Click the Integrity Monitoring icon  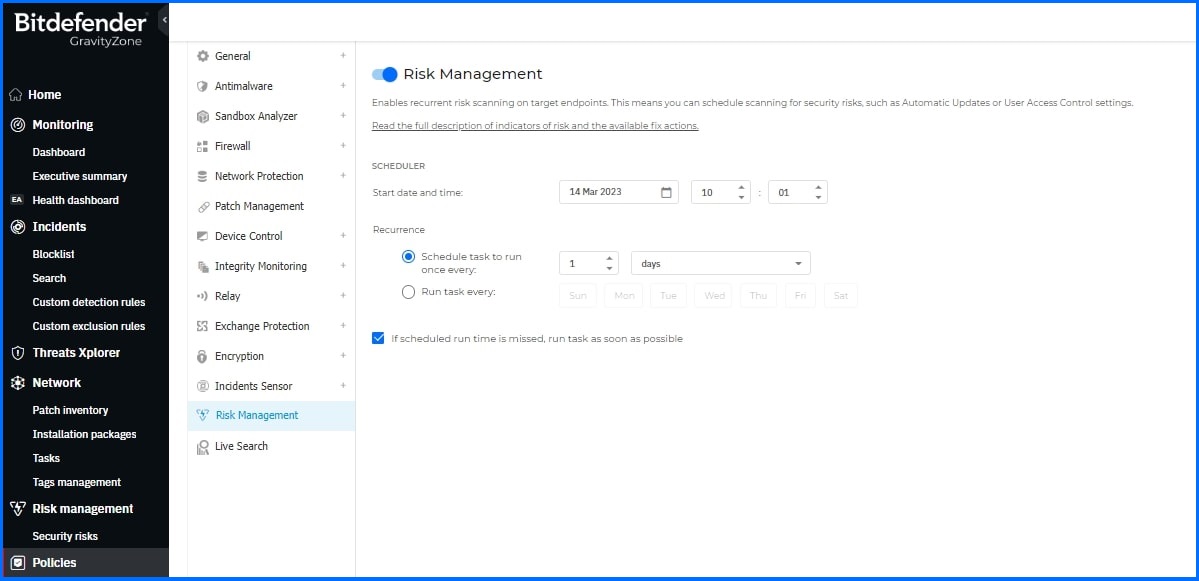point(203,267)
